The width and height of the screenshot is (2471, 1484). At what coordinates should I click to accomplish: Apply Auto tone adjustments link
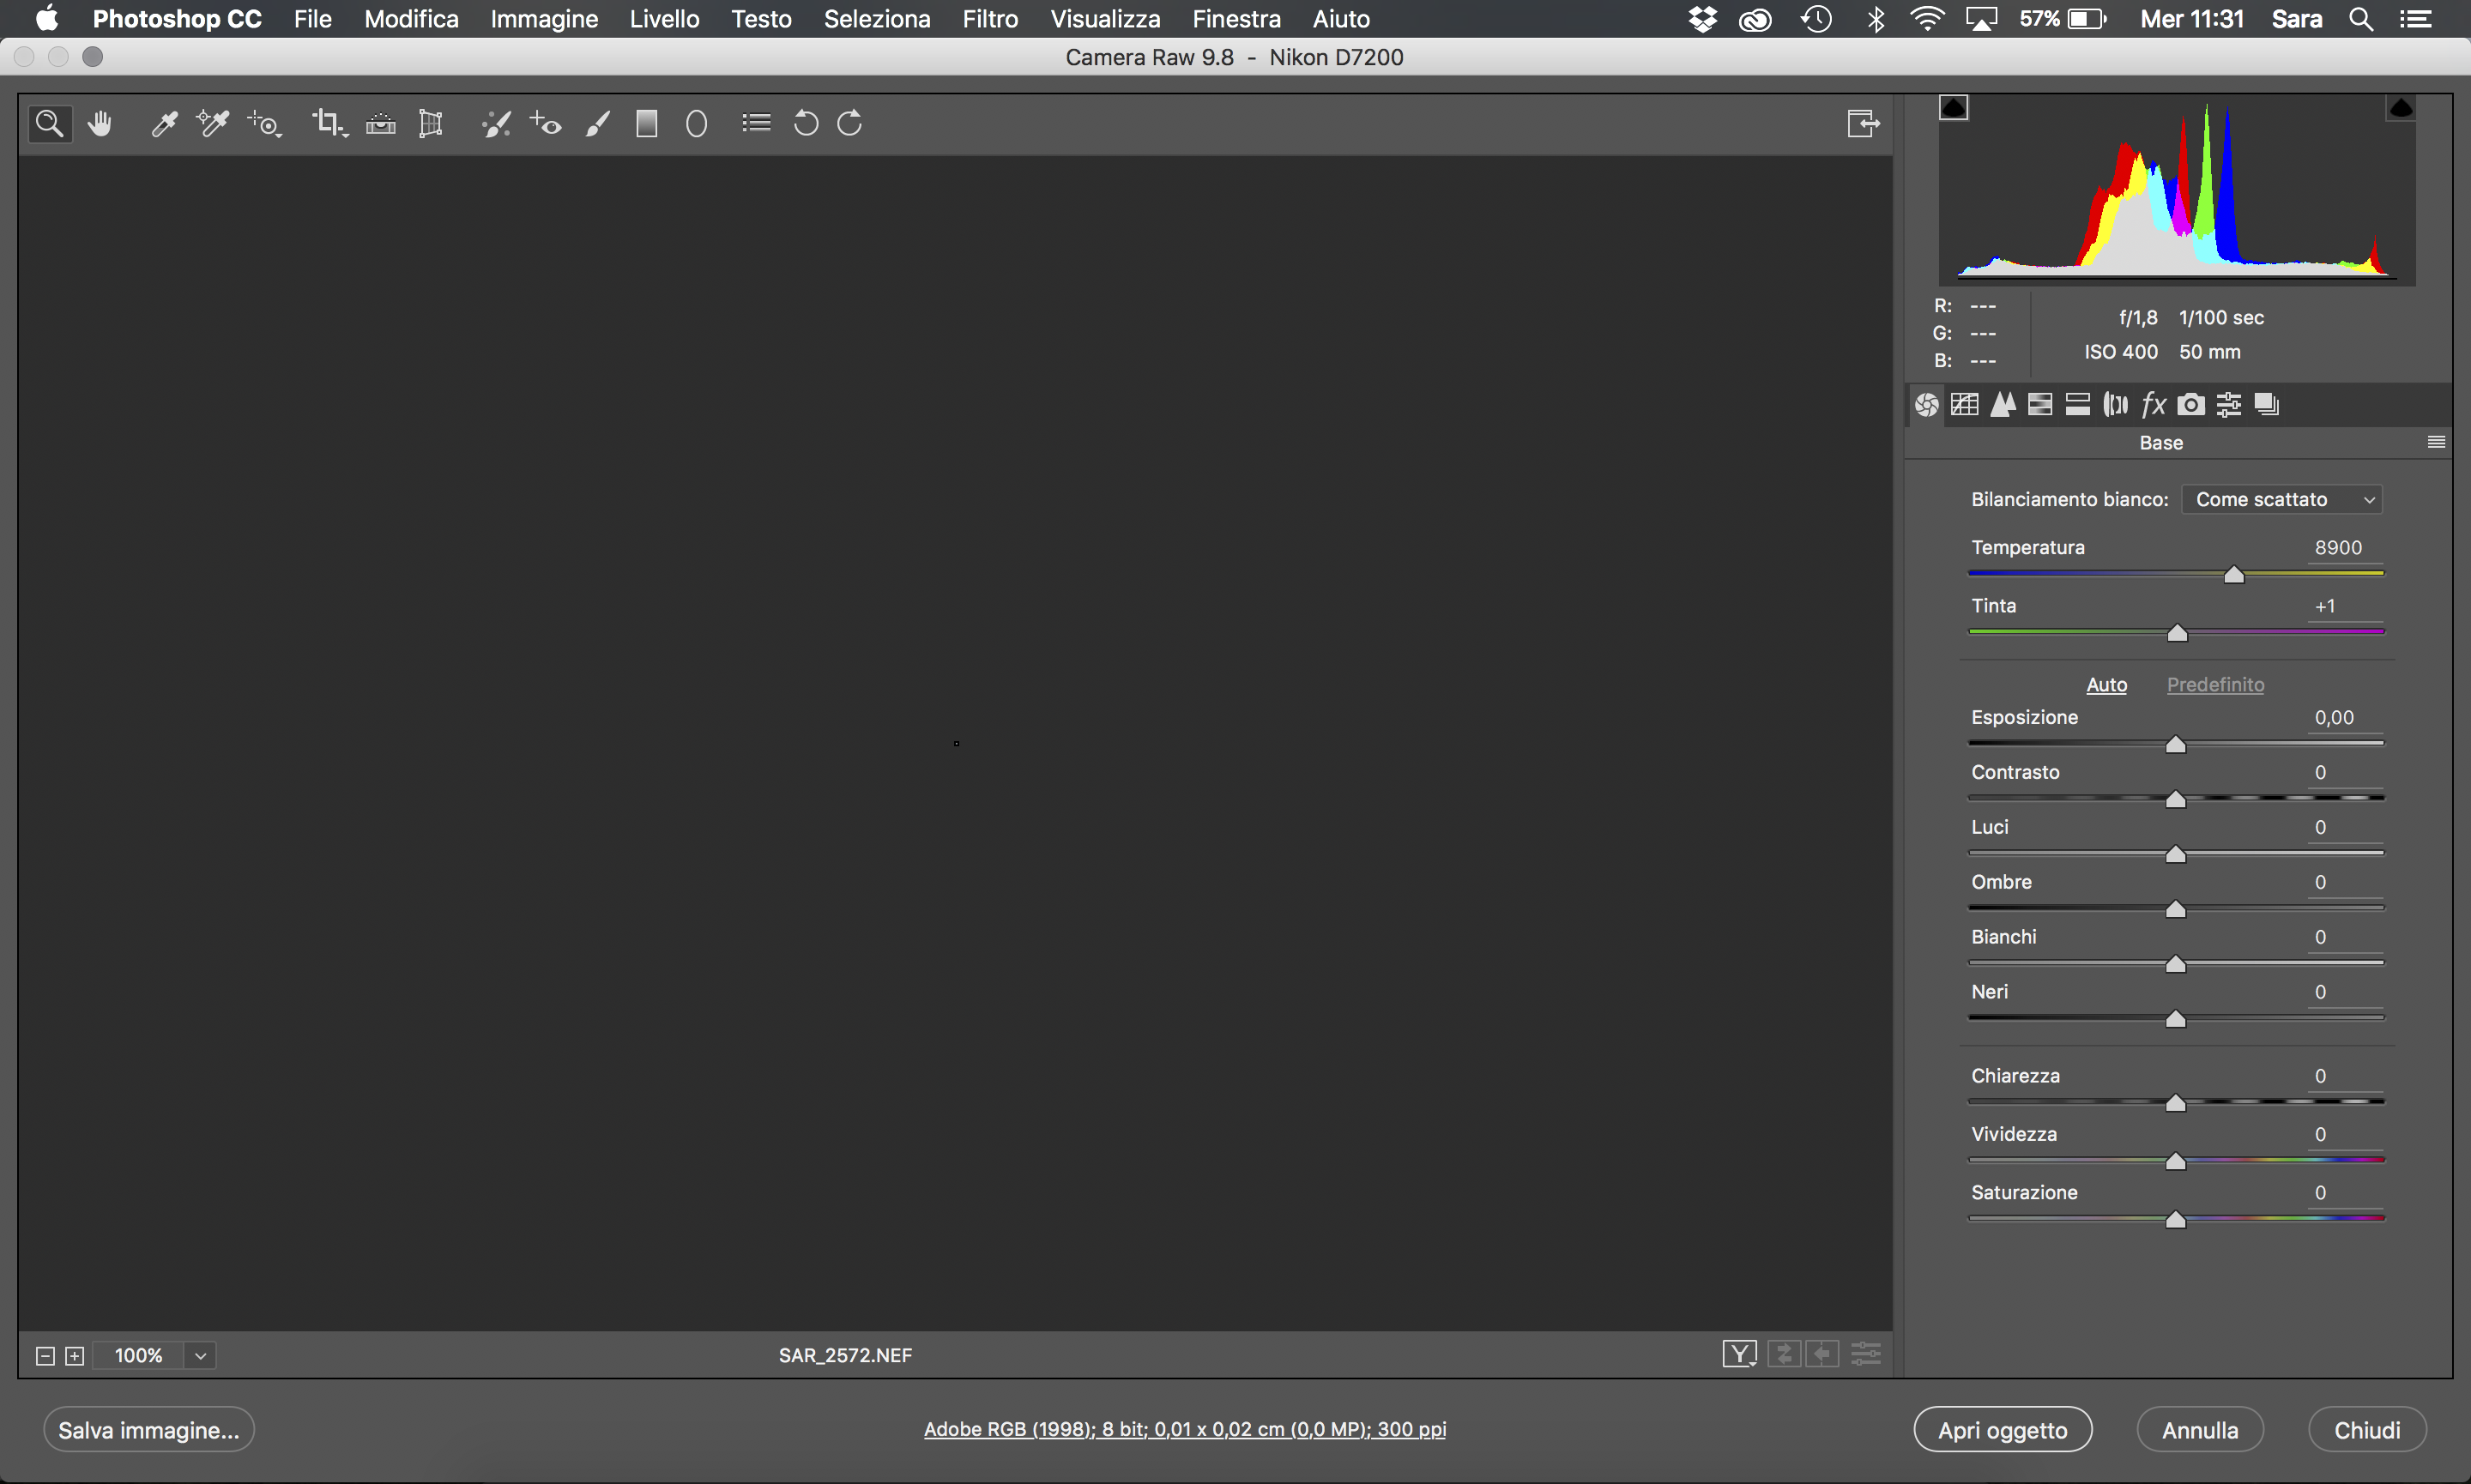click(2106, 685)
